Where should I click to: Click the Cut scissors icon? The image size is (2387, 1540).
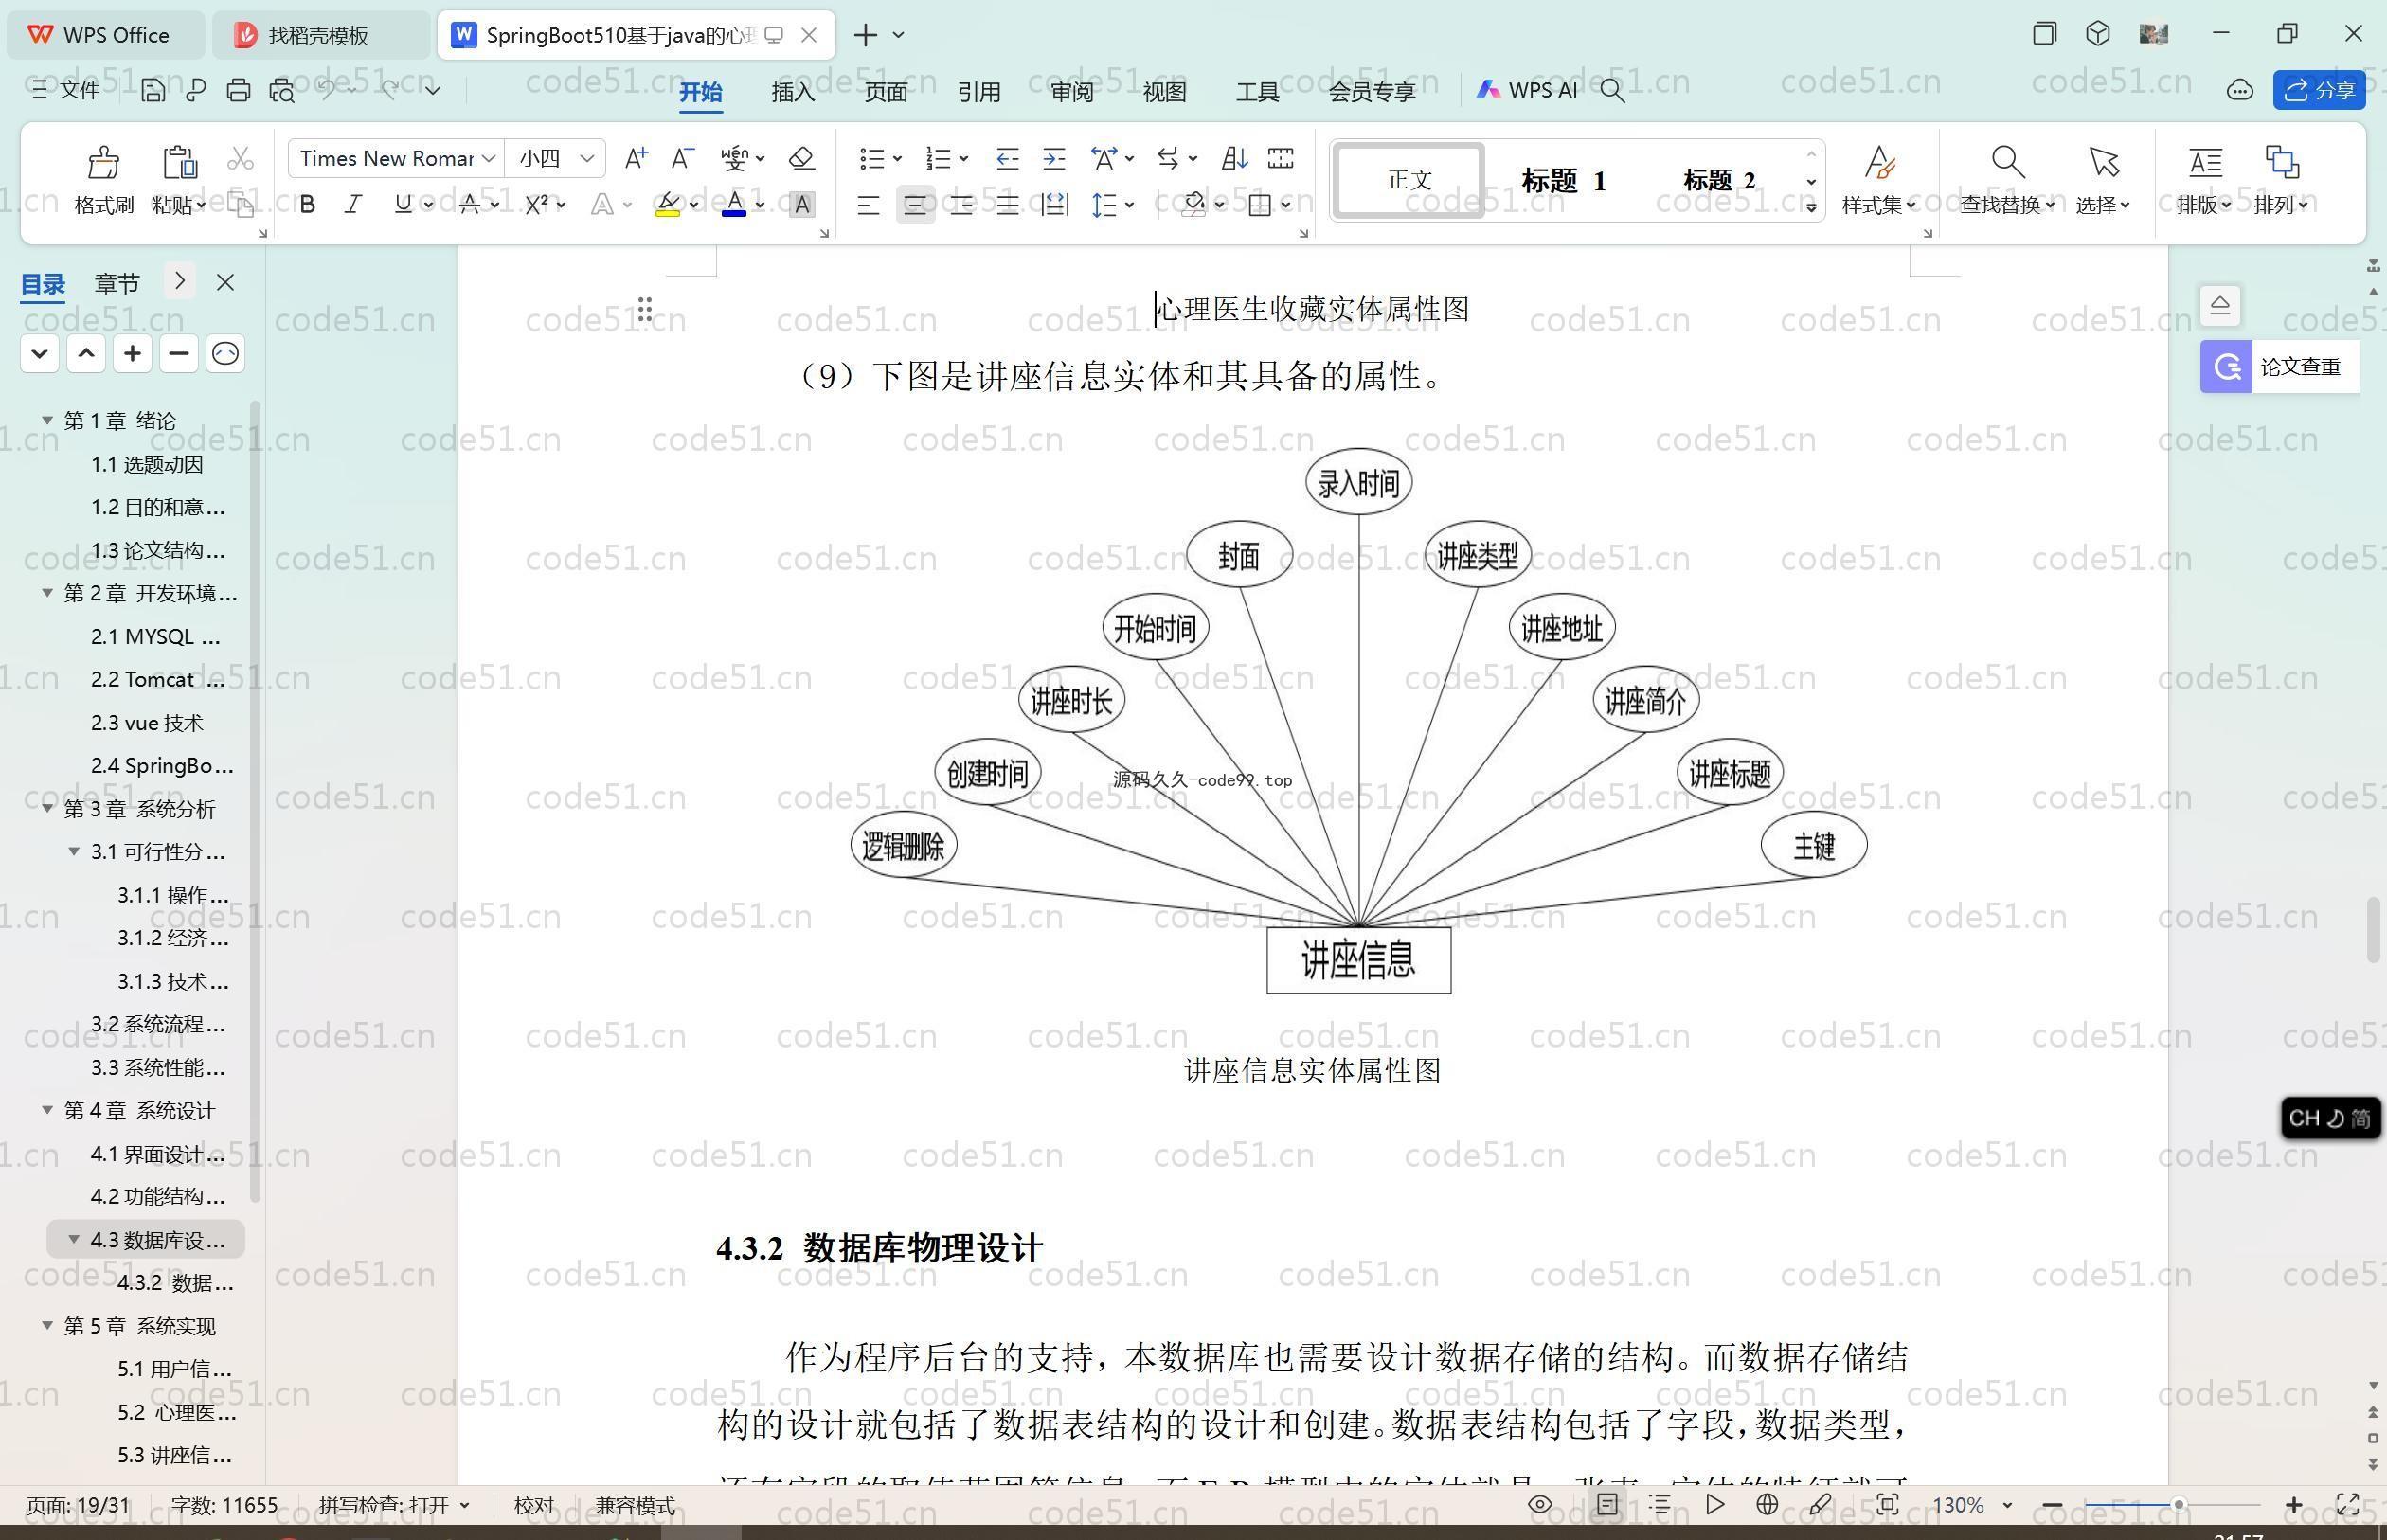[240, 158]
